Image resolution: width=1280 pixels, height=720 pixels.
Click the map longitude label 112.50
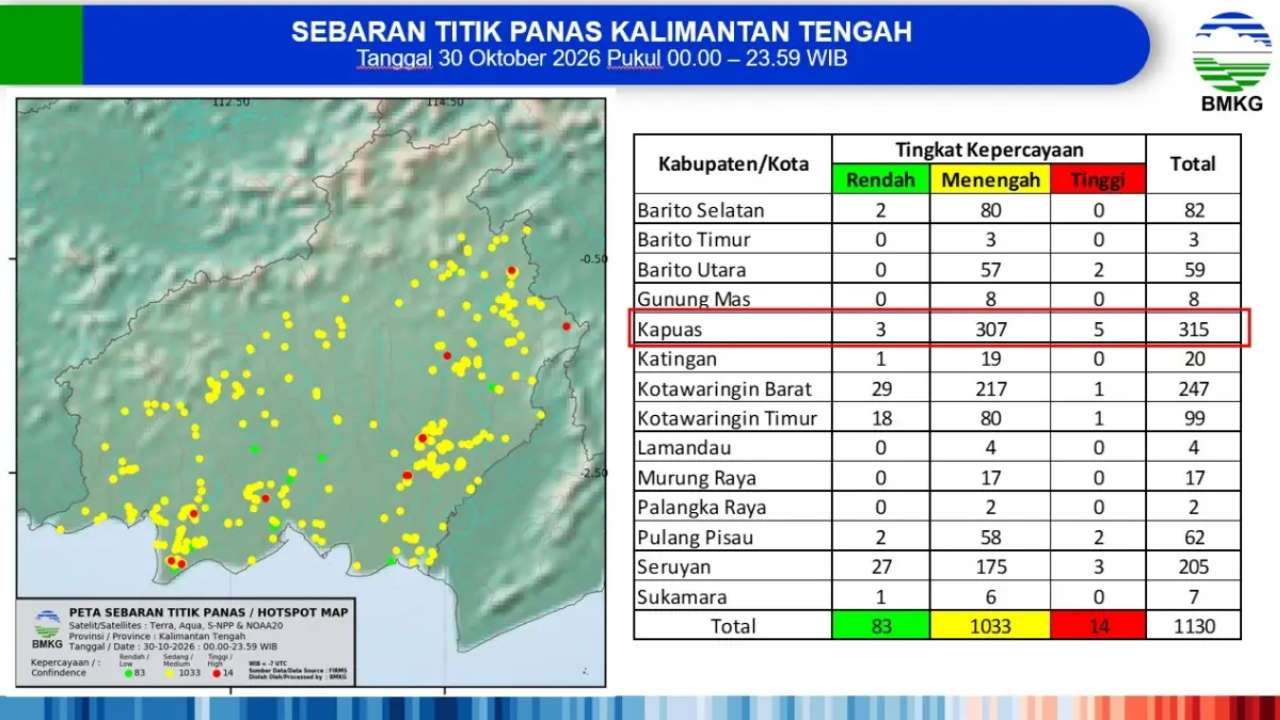(x=230, y=103)
